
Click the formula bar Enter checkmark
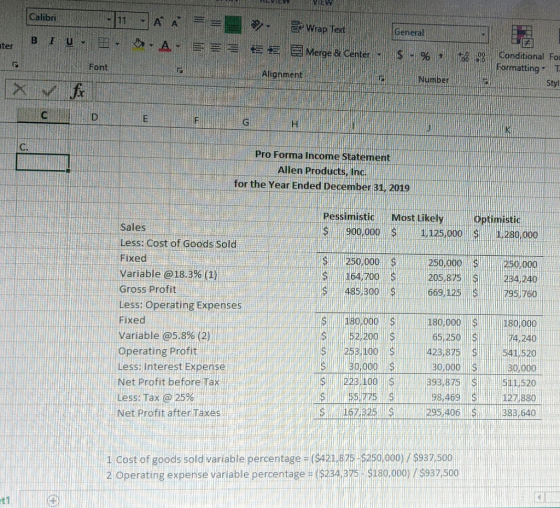pos(49,91)
